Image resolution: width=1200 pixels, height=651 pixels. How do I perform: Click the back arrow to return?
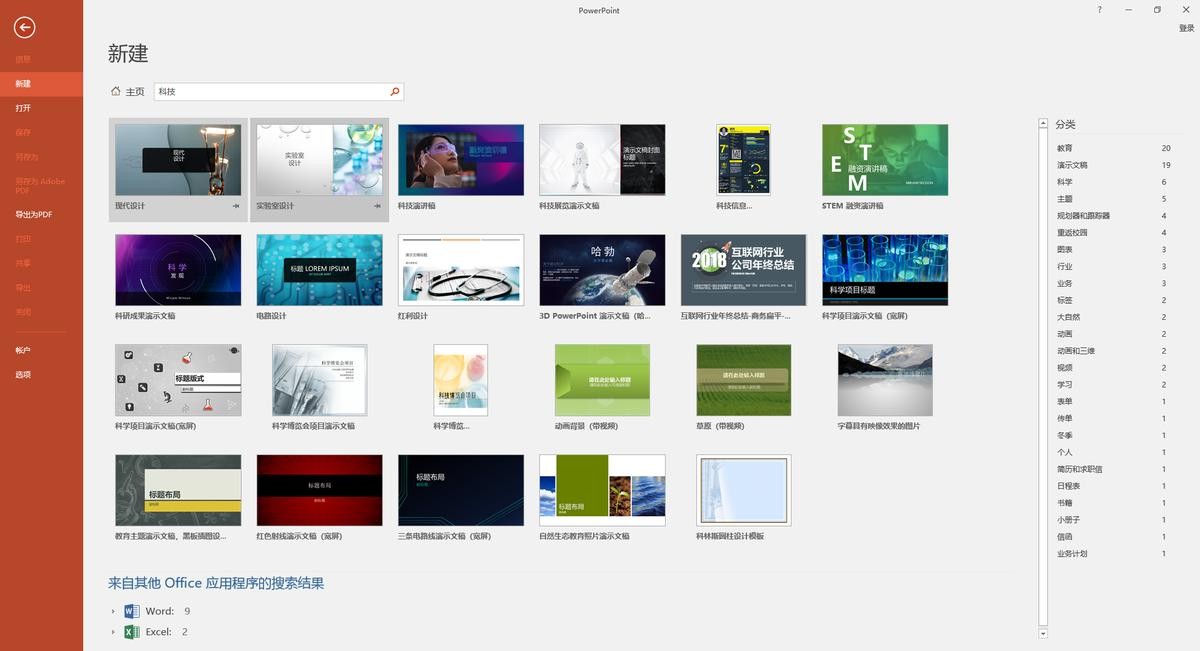point(25,29)
